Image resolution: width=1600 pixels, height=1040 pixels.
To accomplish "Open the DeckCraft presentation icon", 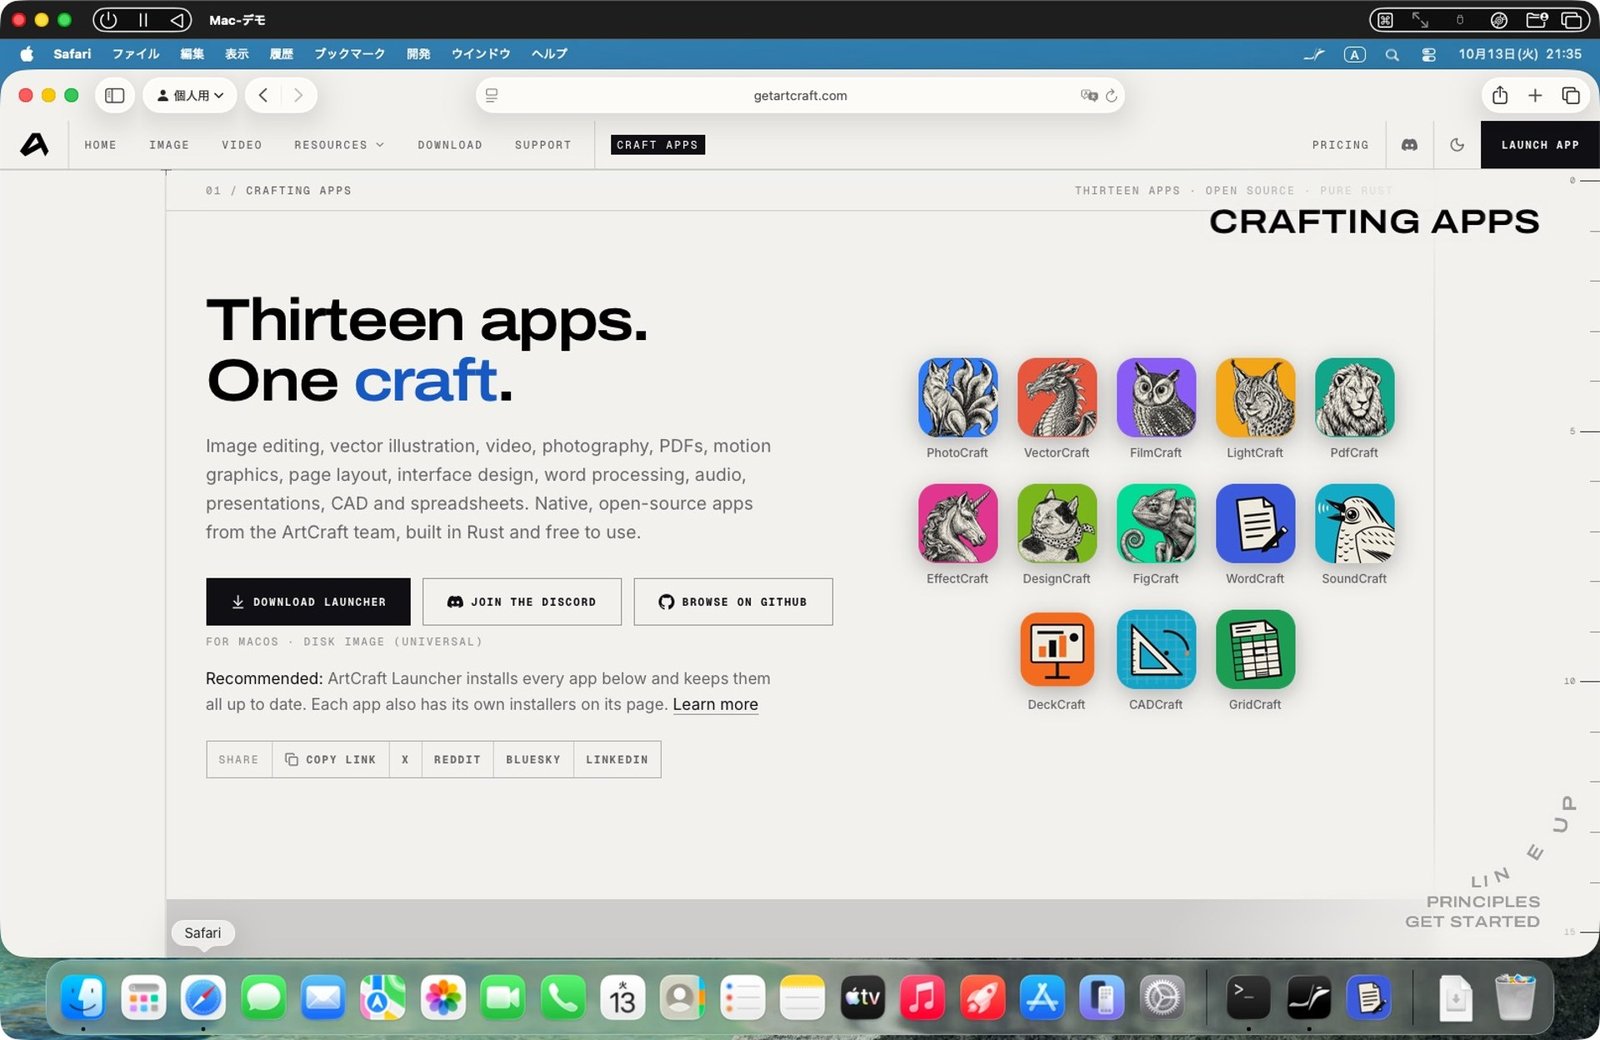I will click(x=1056, y=649).
